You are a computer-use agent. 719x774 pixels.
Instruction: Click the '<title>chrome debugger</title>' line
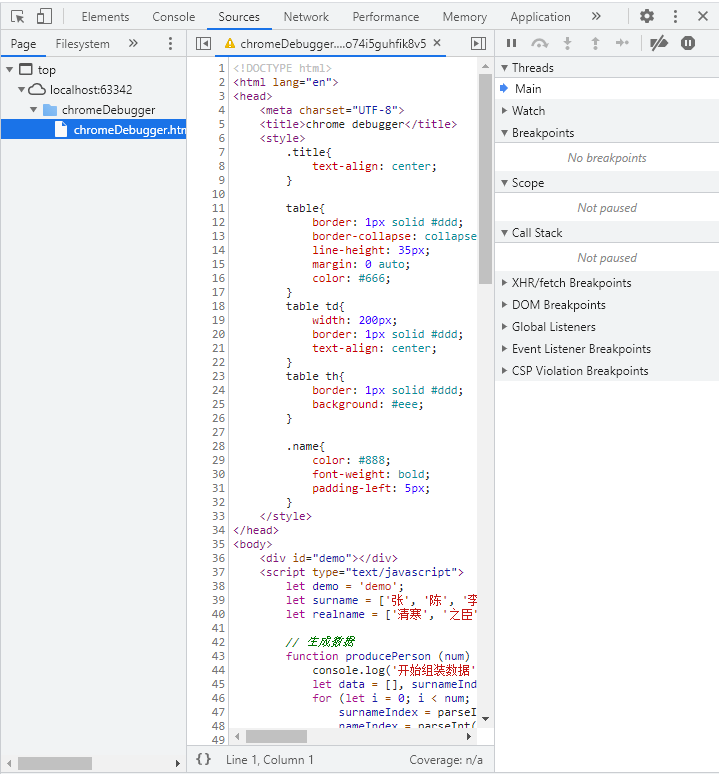coord(358,124)
